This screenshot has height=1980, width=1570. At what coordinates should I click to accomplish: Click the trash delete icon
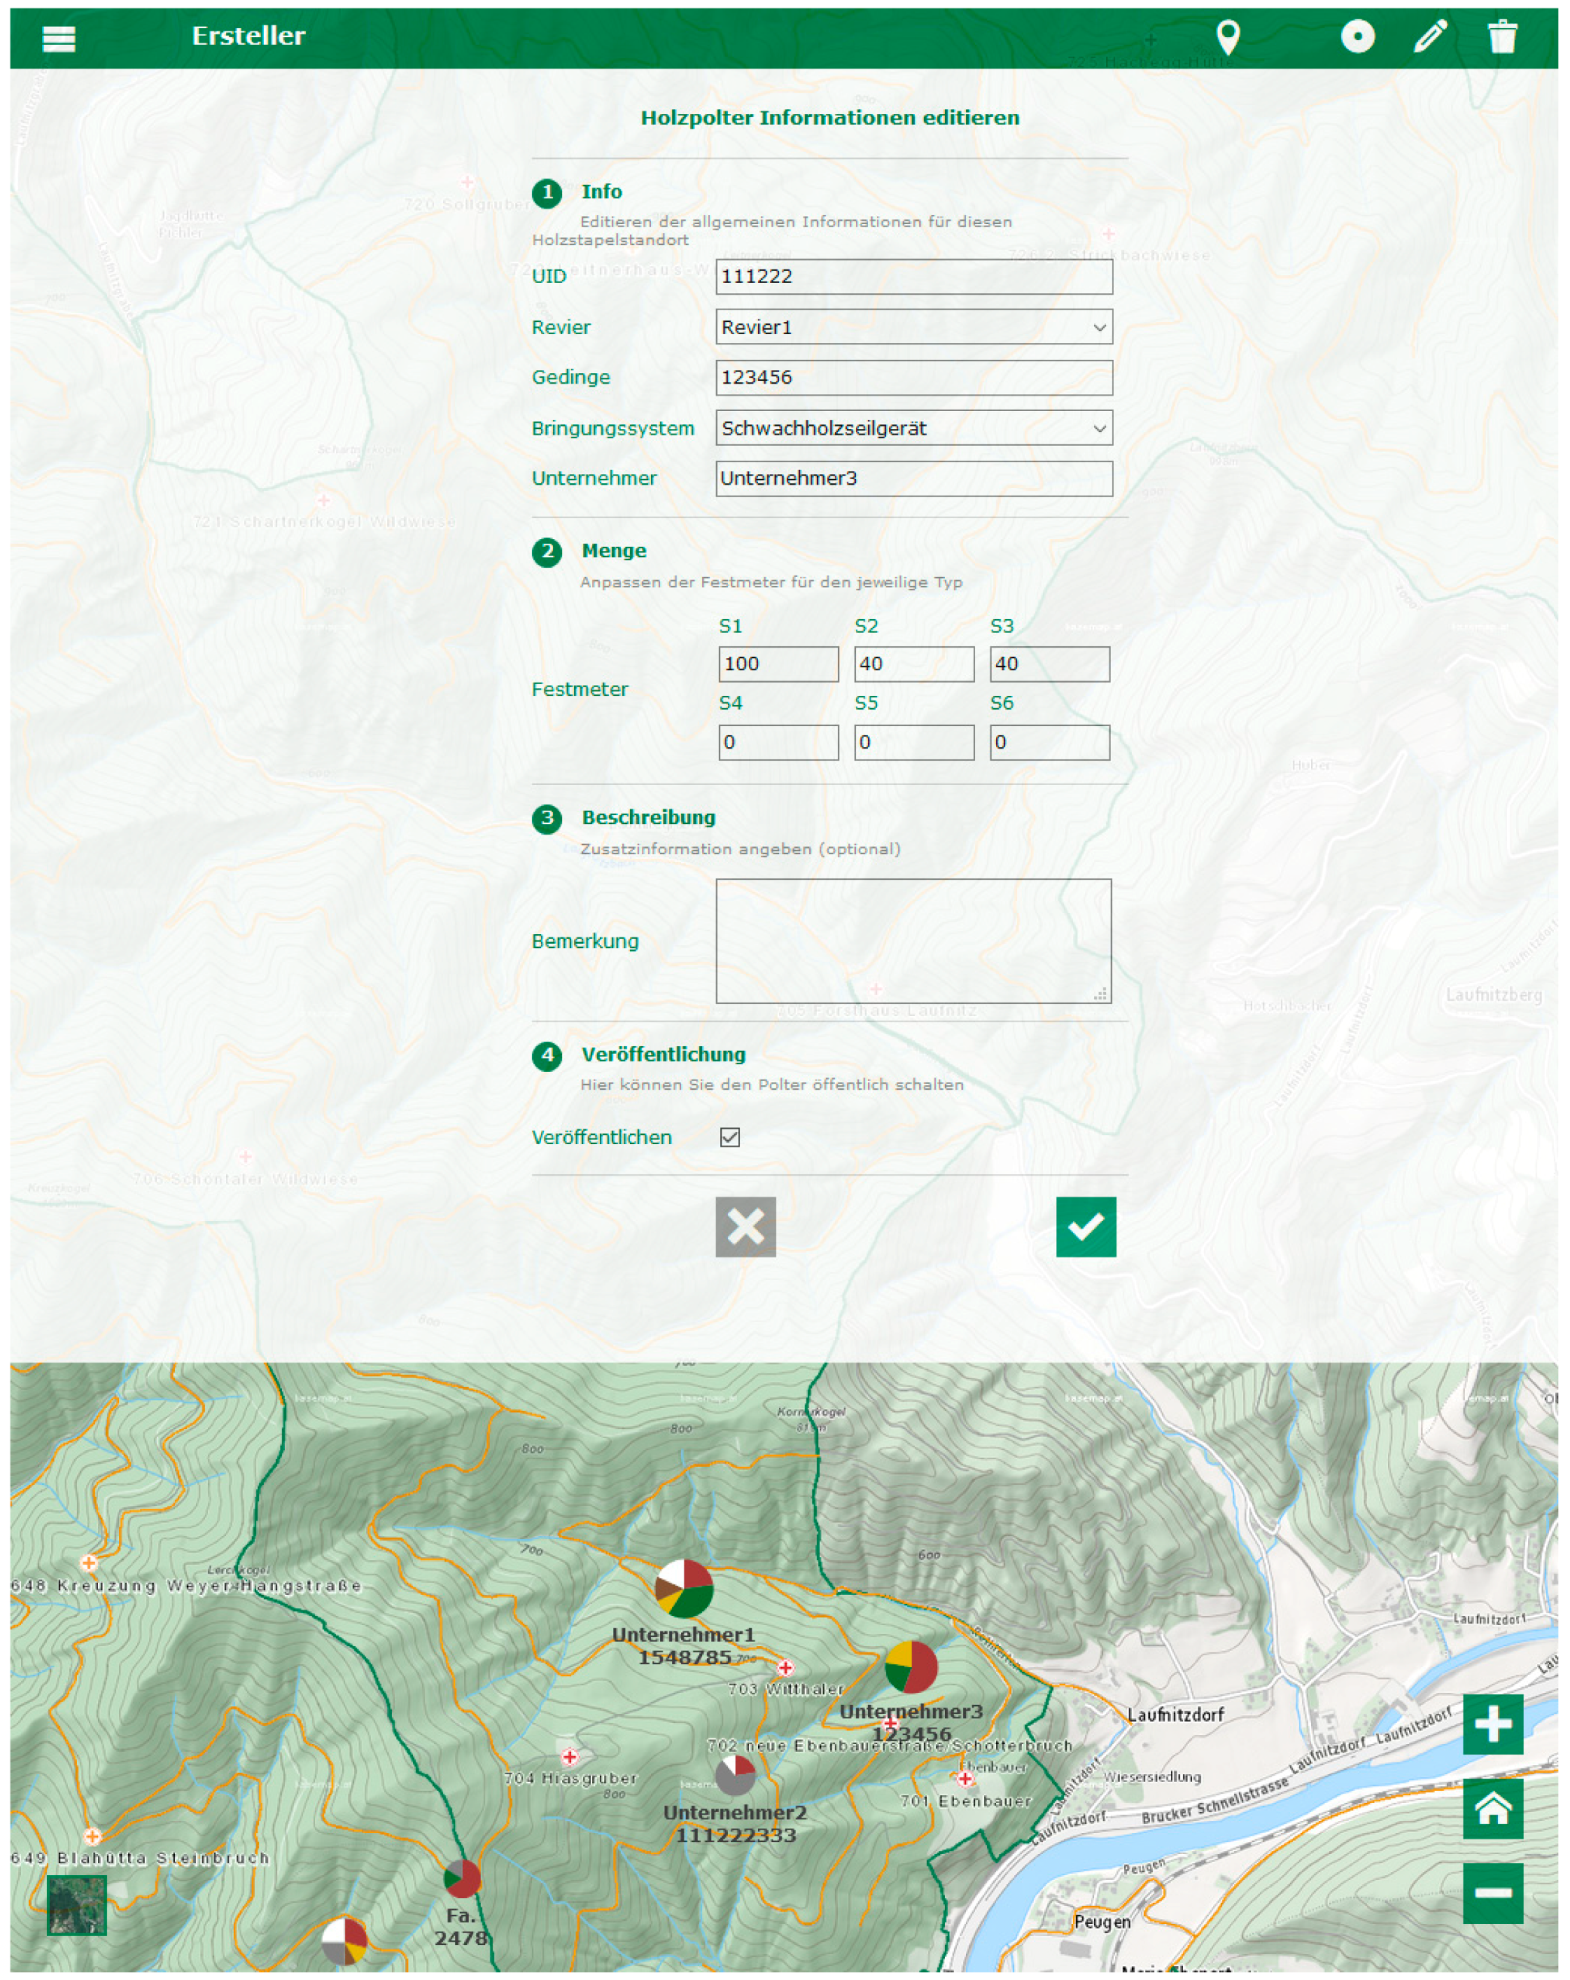click(x=1501, y=36)
